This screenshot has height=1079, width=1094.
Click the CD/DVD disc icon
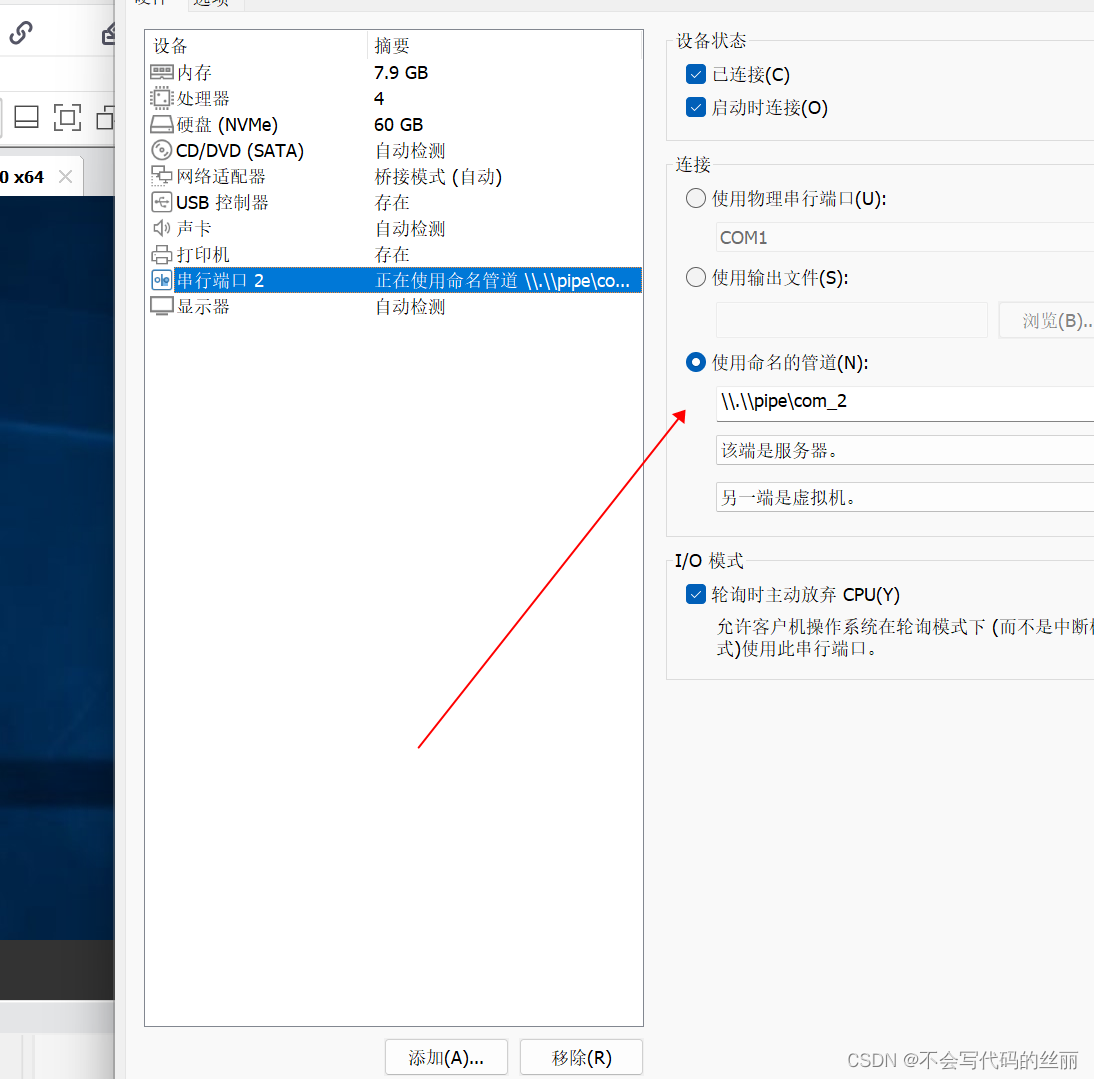click(x=161, y=150)
